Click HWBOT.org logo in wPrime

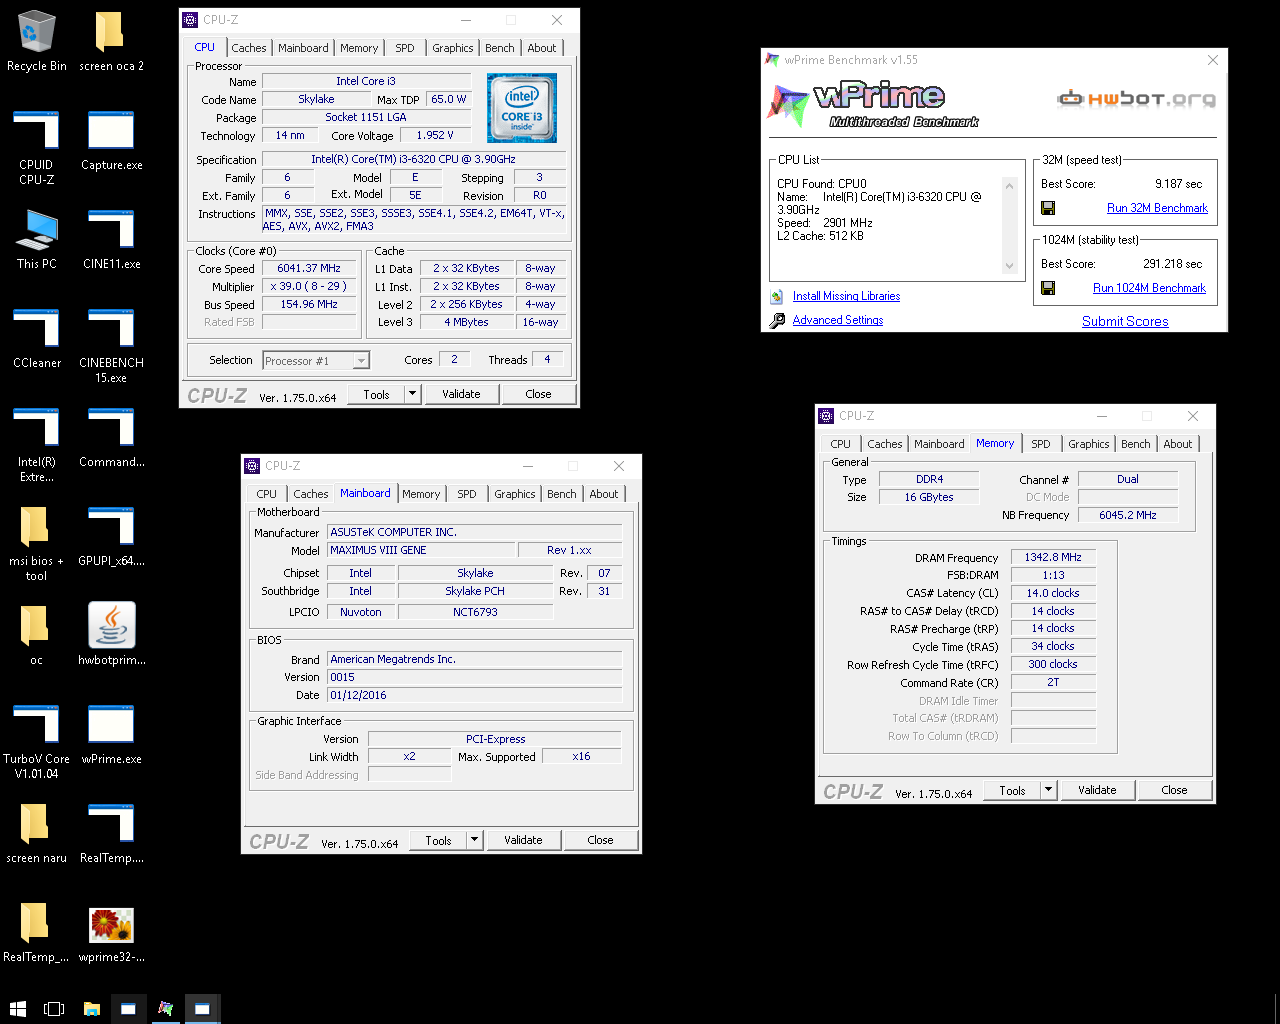(x=1137, y=98)
